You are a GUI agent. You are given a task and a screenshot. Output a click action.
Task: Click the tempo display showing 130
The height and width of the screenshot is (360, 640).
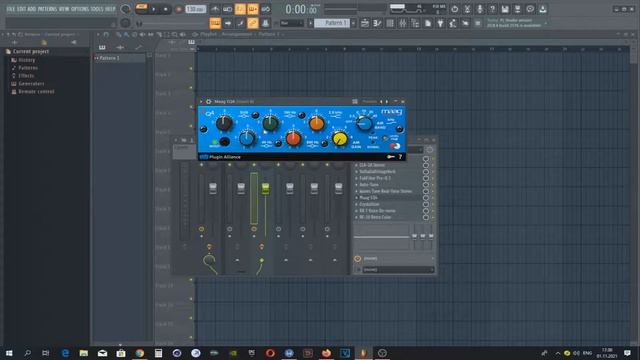pyautogui.click(x=195, y=9)
